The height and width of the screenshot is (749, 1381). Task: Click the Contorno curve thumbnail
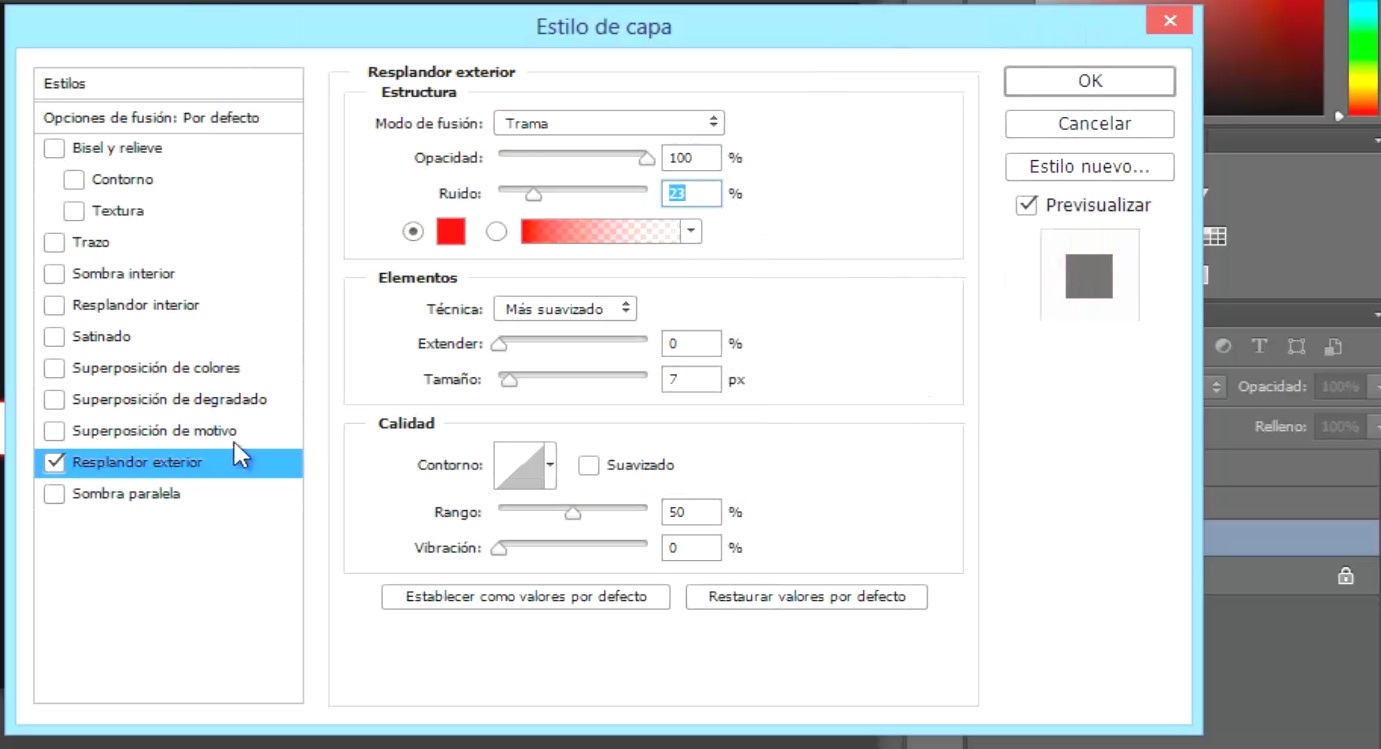click(x=519, y=465)
